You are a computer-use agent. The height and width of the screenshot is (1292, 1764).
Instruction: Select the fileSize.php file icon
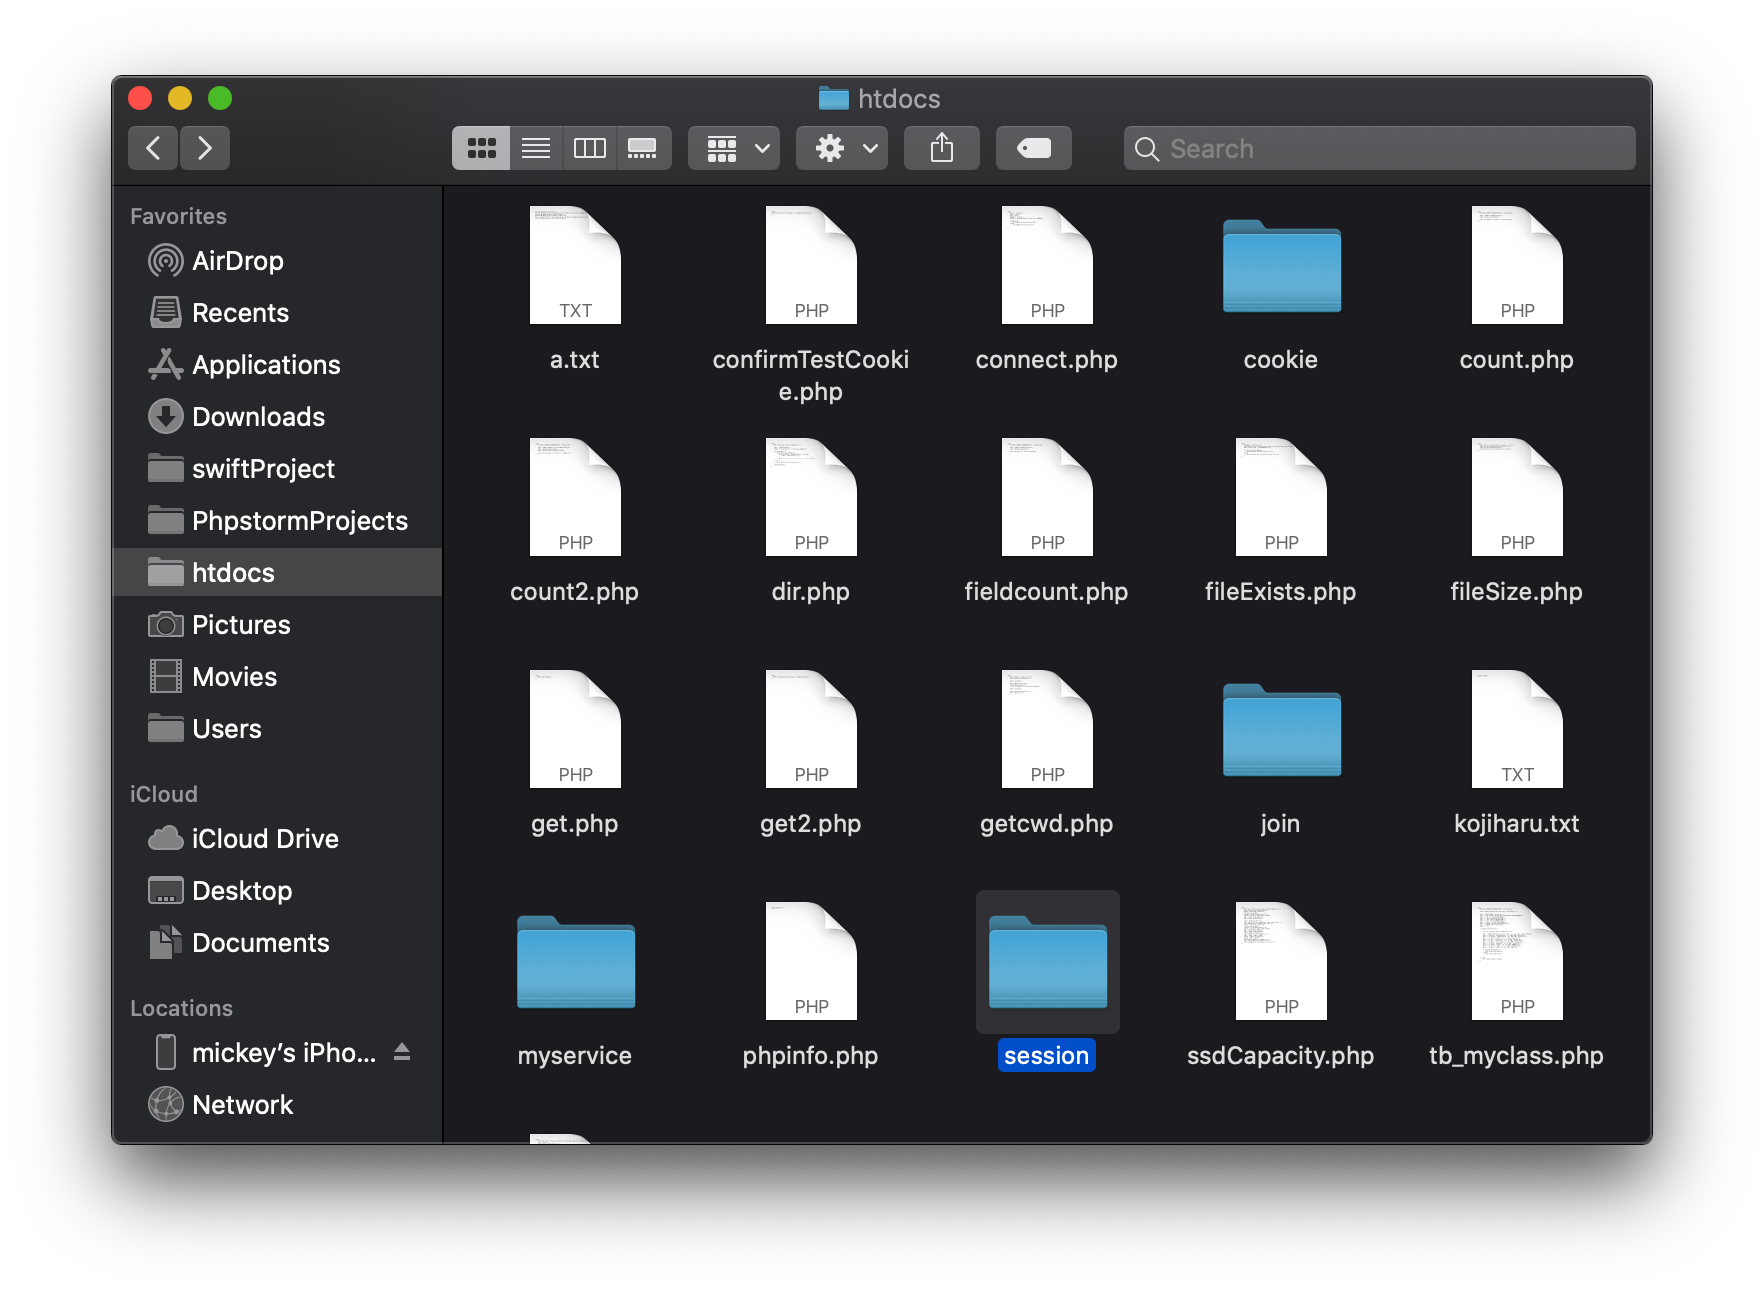(1517, 497)
